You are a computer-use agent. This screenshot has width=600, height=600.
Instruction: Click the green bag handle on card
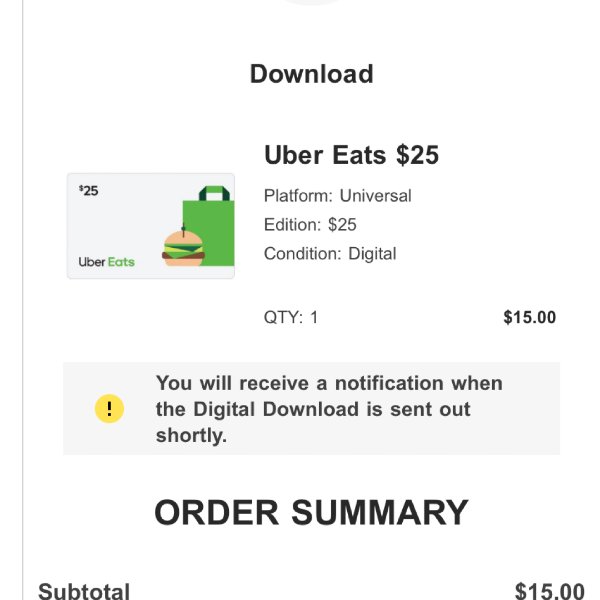(214, 193)
